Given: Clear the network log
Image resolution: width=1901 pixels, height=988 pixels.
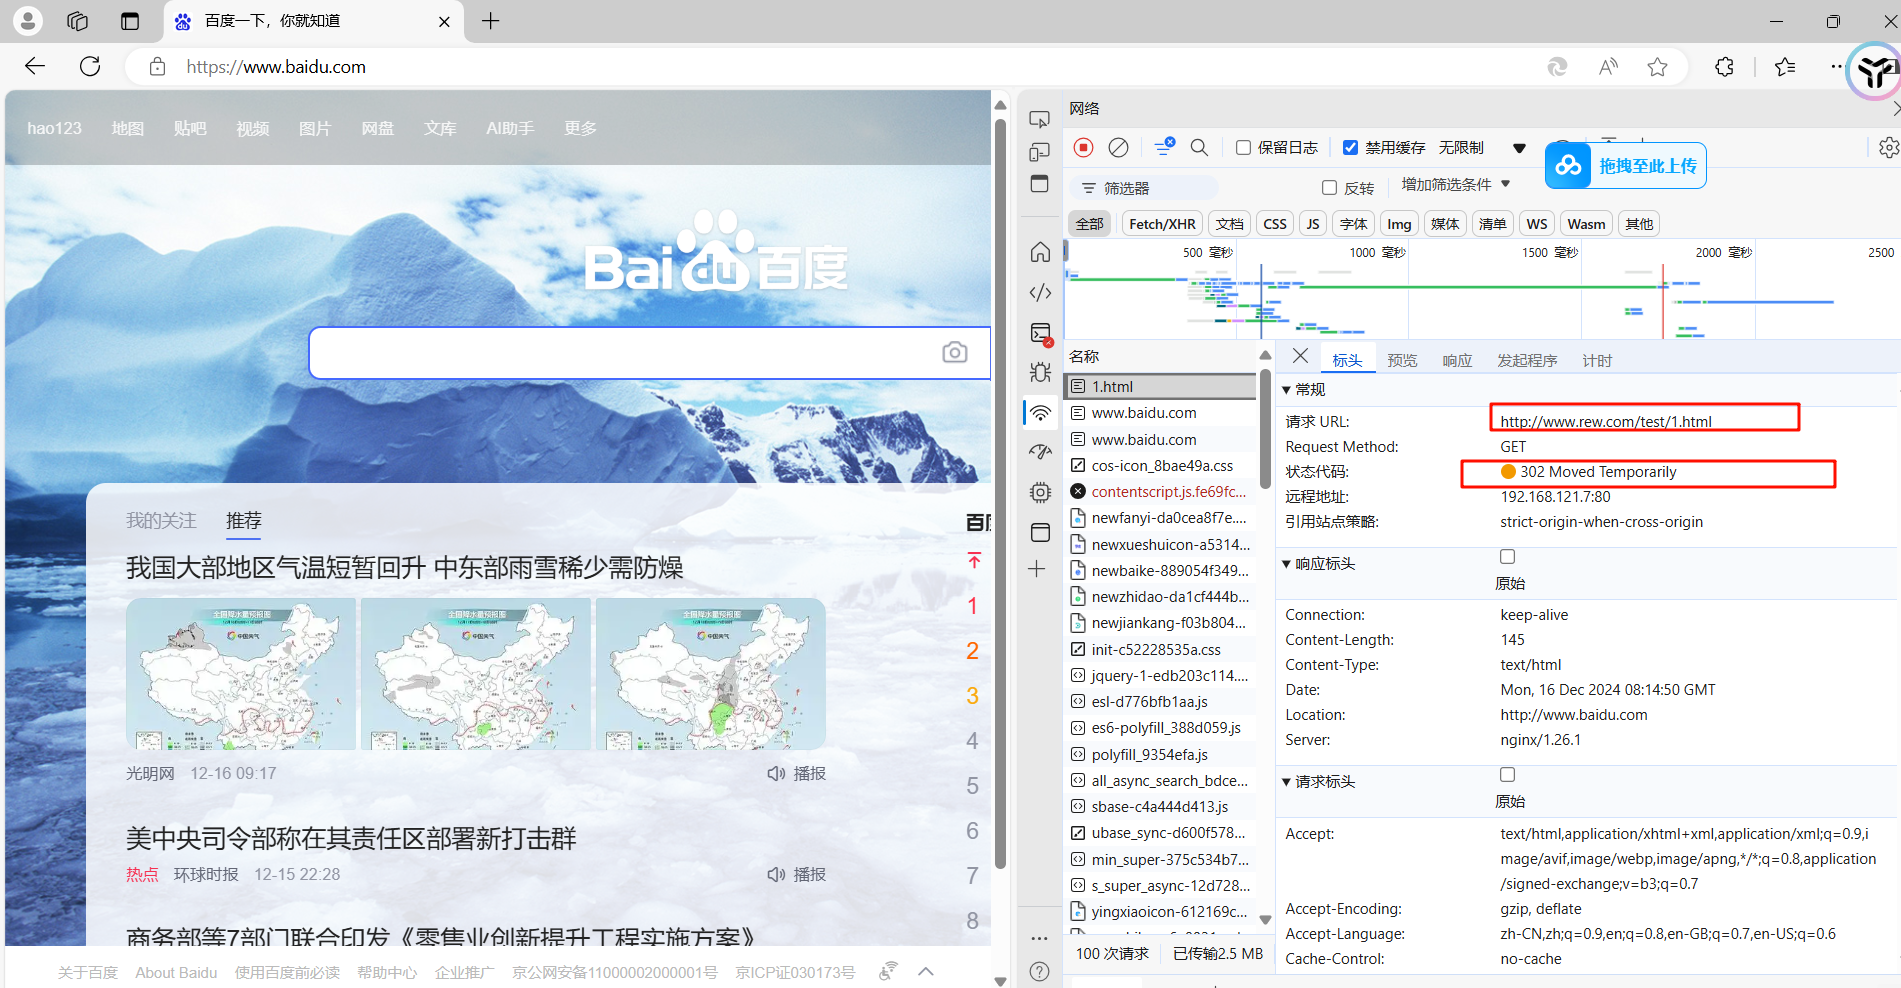Looking at the screenshot, I should 1119,148.
